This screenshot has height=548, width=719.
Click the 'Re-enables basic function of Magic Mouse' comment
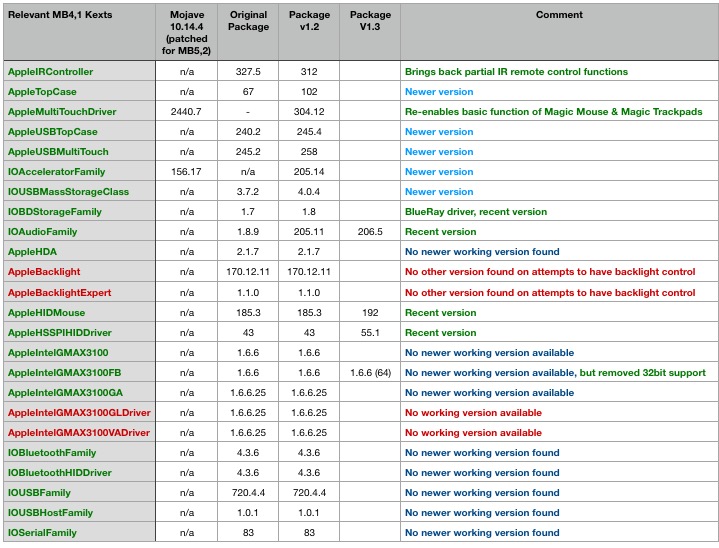[x=553, y=112]
